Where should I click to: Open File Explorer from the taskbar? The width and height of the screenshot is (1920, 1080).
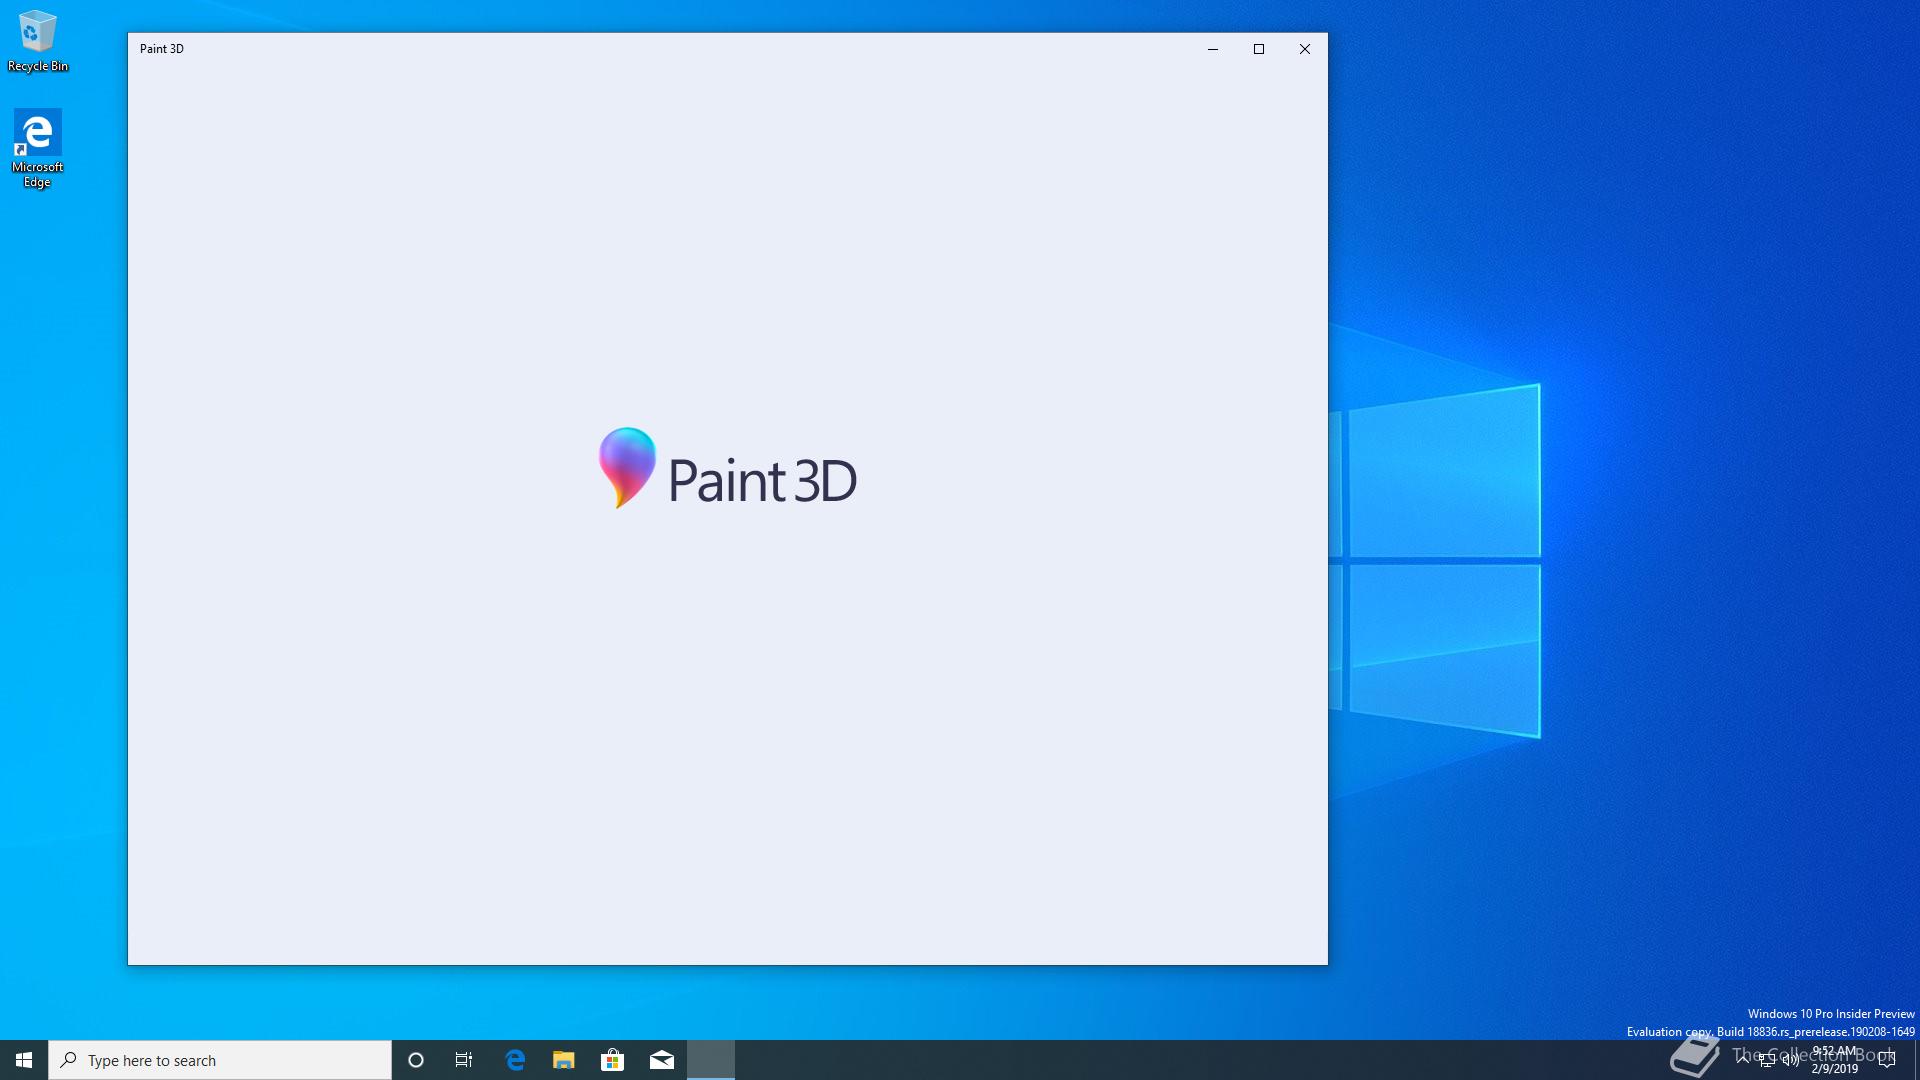564,1060
